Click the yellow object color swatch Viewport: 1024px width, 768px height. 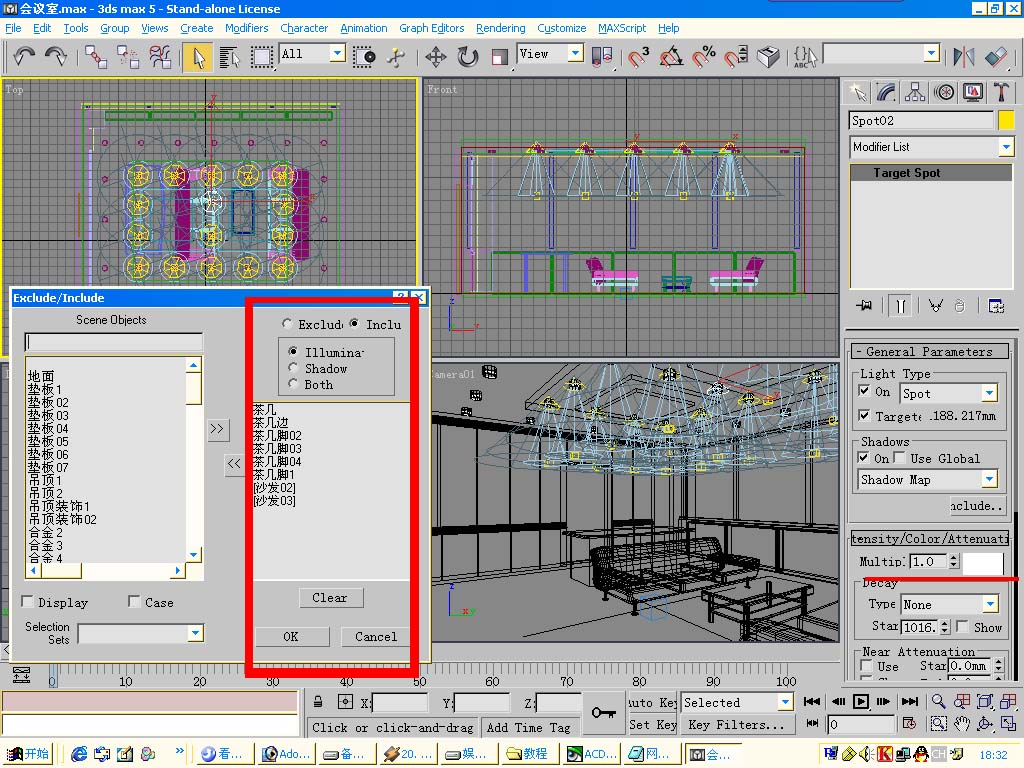pos(1008,120)
